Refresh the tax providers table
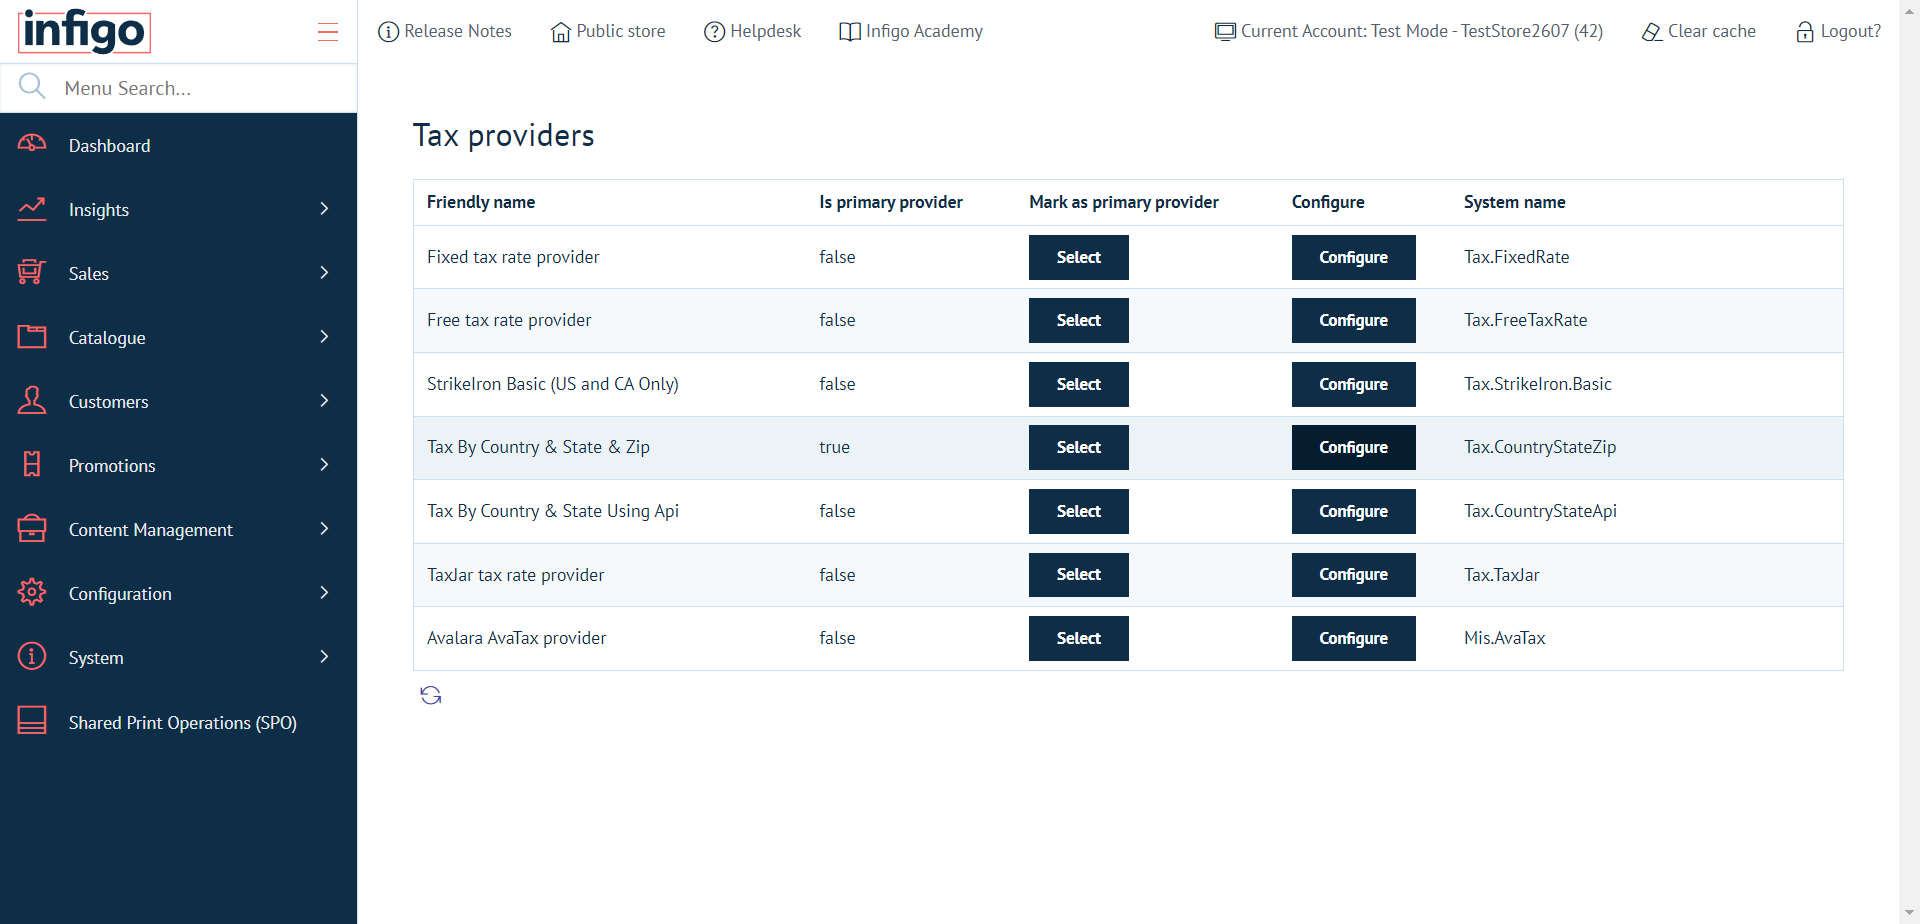This screenshot has height=924, width=1920. [431, 695]
